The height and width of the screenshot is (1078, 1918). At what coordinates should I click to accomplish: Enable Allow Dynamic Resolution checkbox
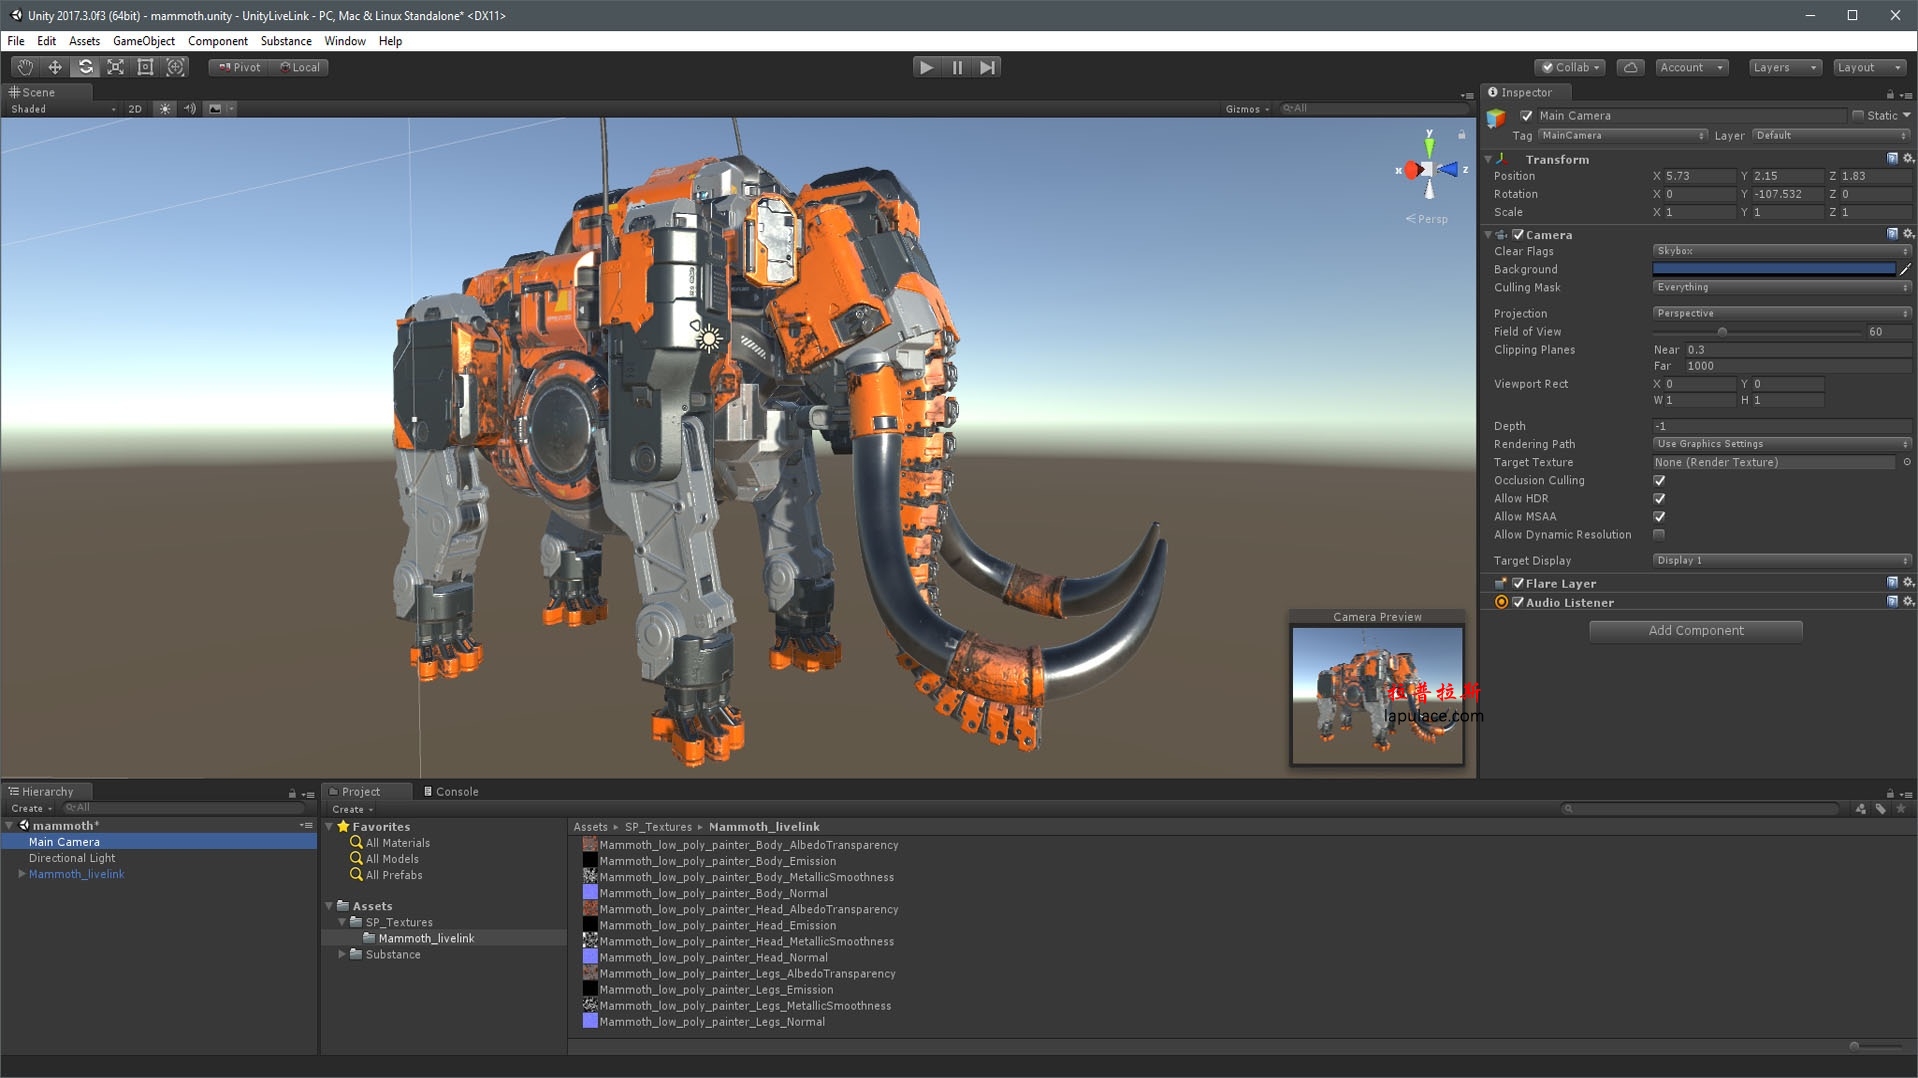pos(1659,535)
